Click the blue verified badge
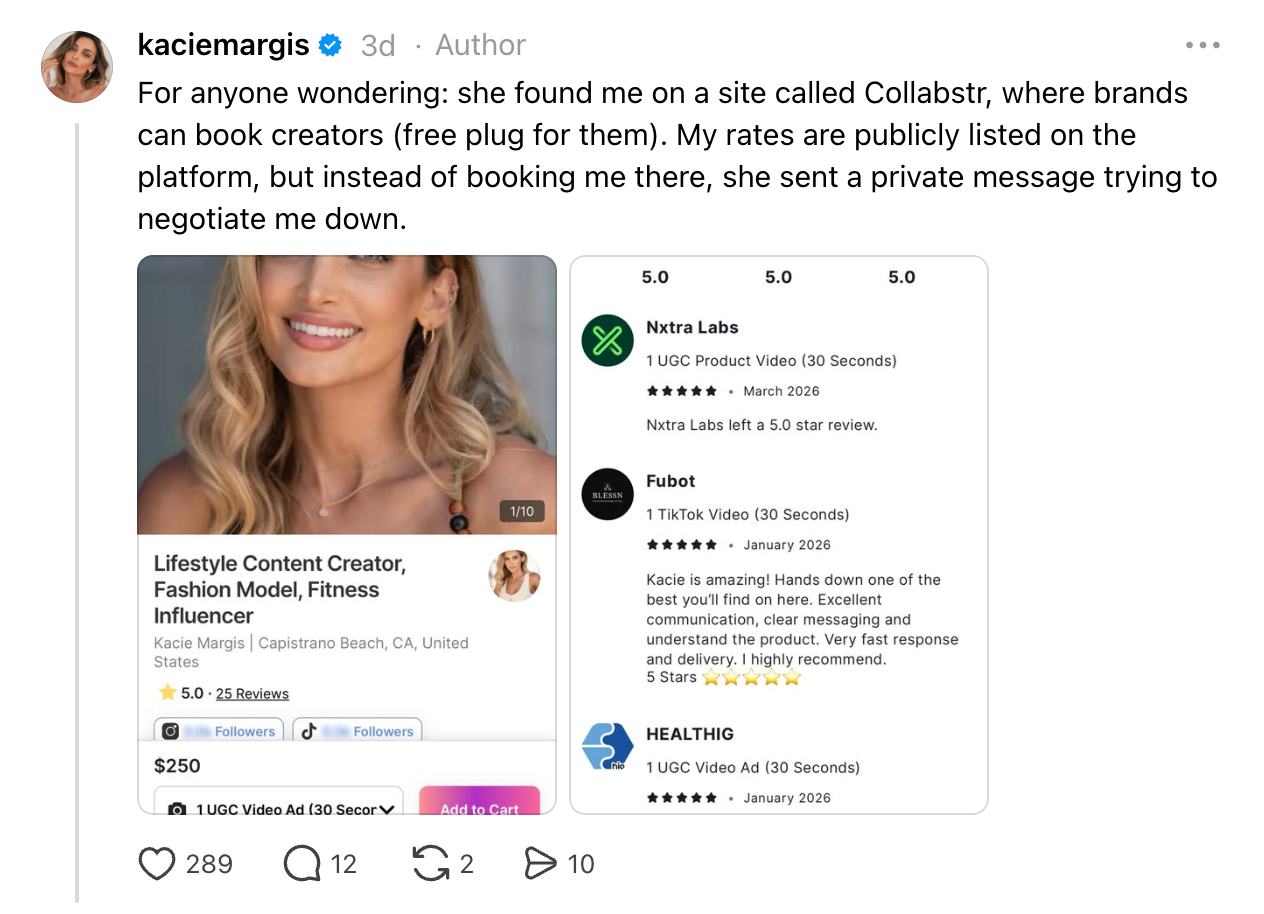Screen dimensions: 1264x914 [331, 45]
